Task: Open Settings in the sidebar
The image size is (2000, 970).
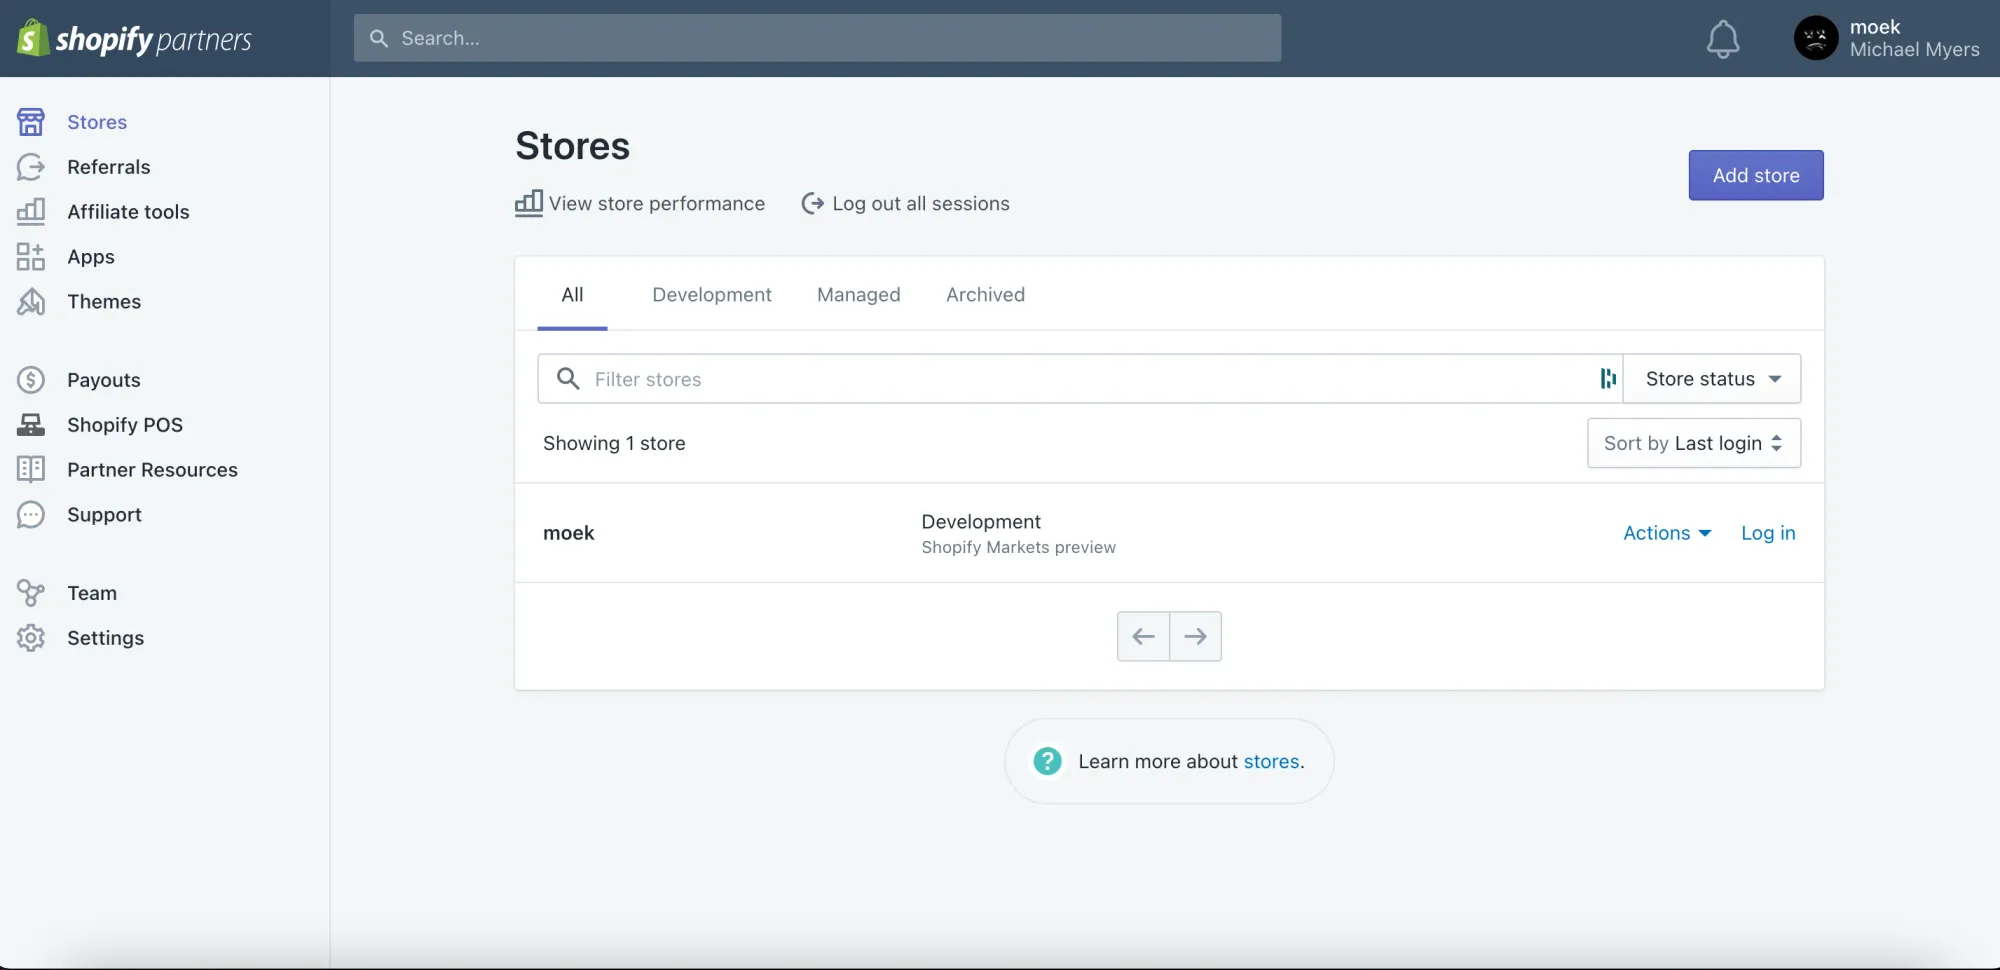Action: 106,638
